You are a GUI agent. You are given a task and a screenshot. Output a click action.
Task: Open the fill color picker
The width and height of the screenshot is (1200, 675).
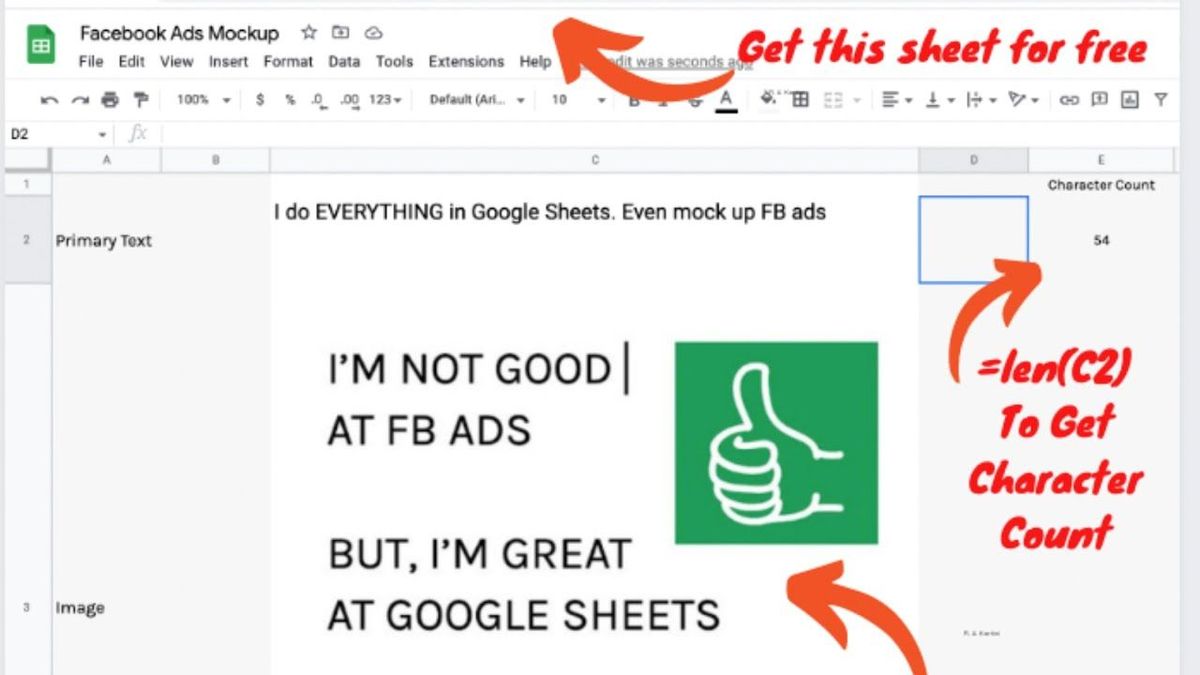(x=766, y=100)
